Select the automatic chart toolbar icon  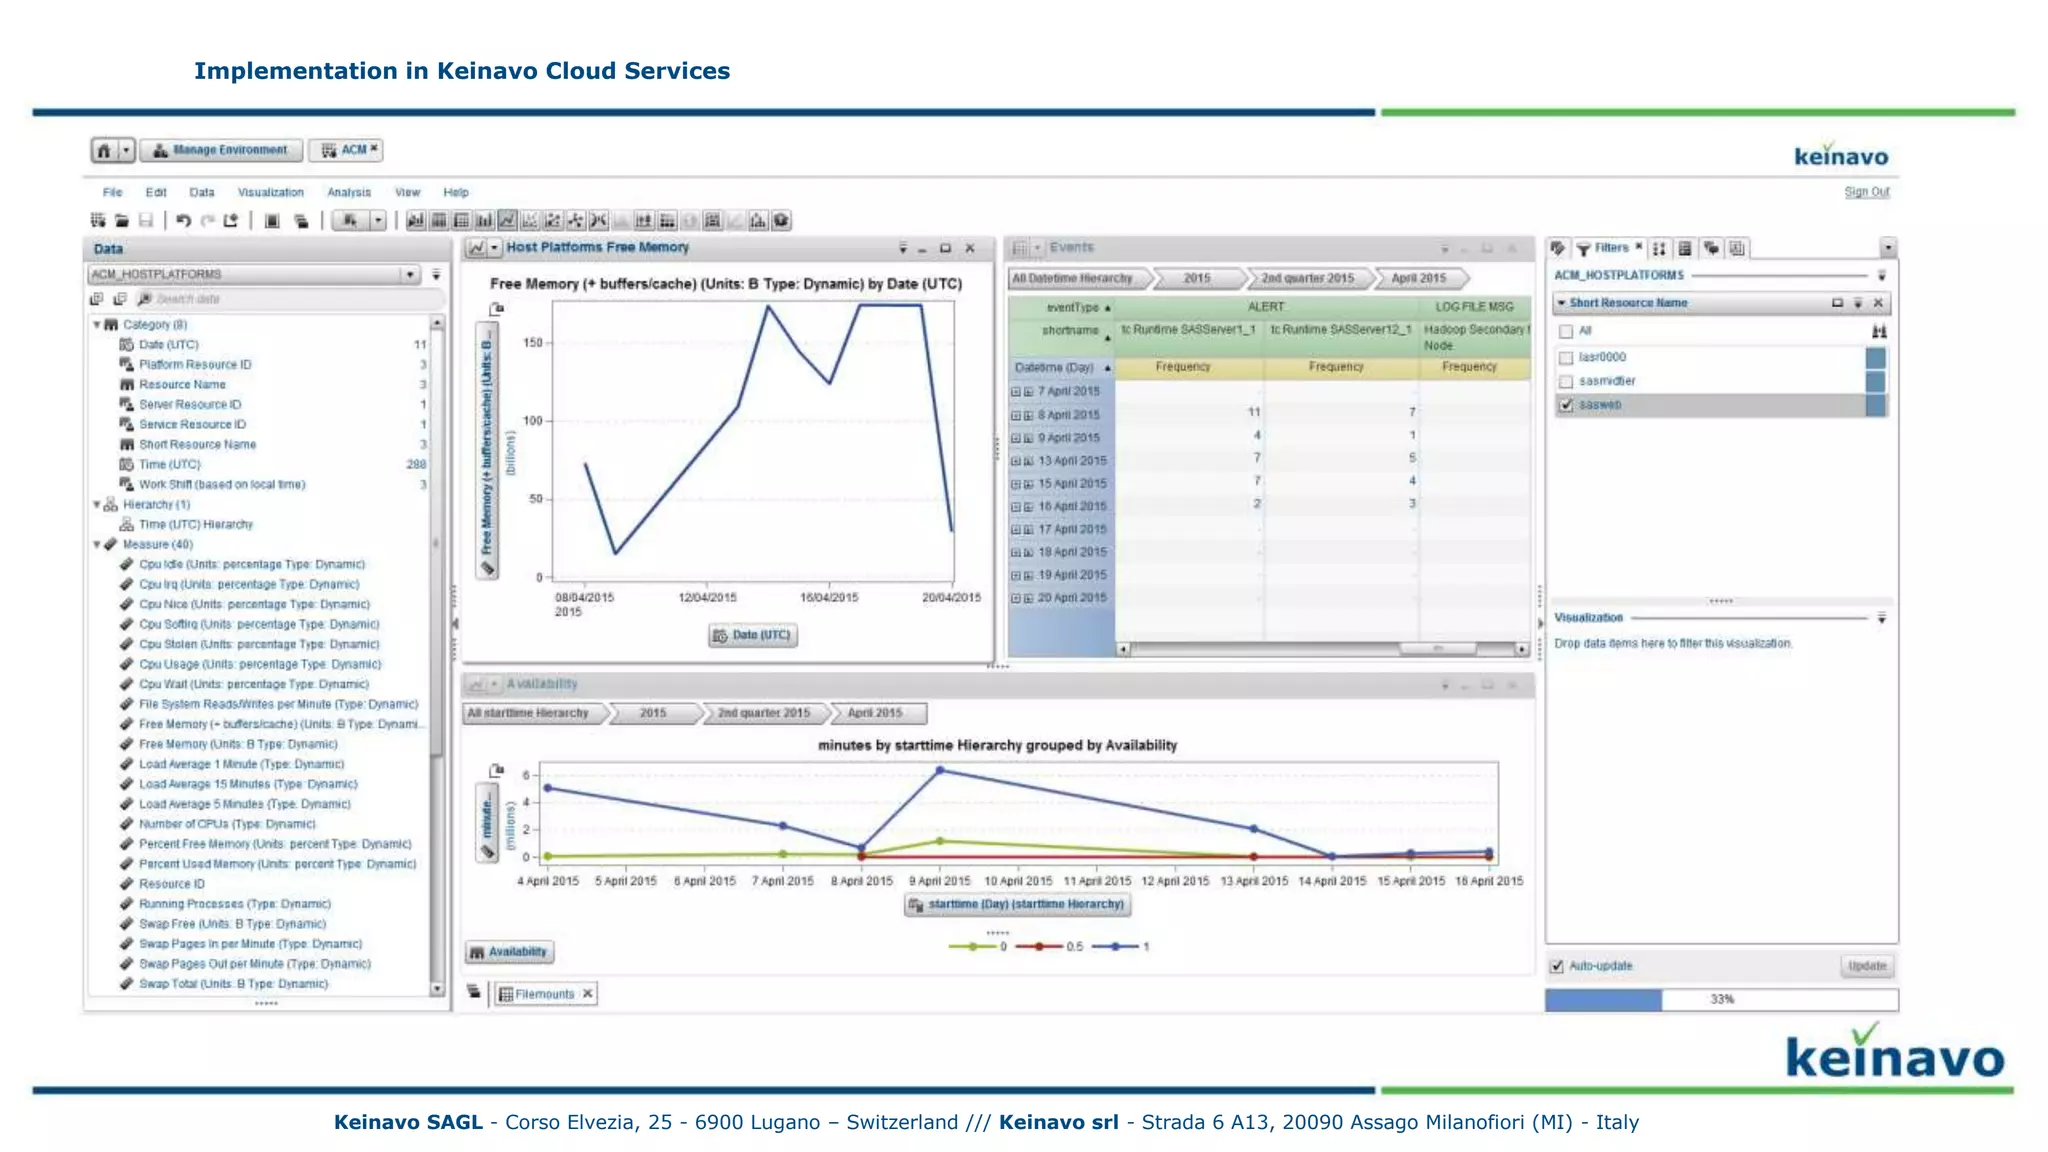click(x=415, y=220)
